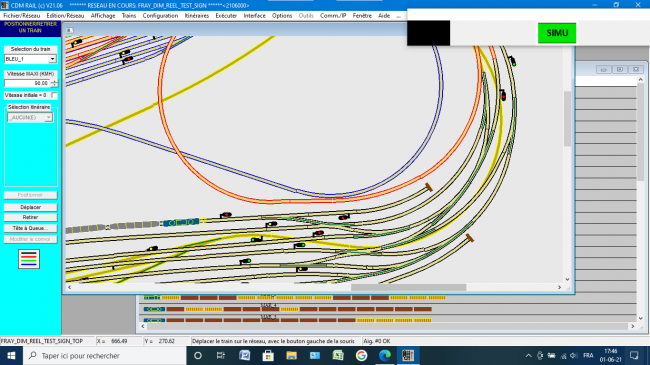Click the green SIMU indicator button
The width and height of the screenshot is (650, 365).
(x=557, y=33)
